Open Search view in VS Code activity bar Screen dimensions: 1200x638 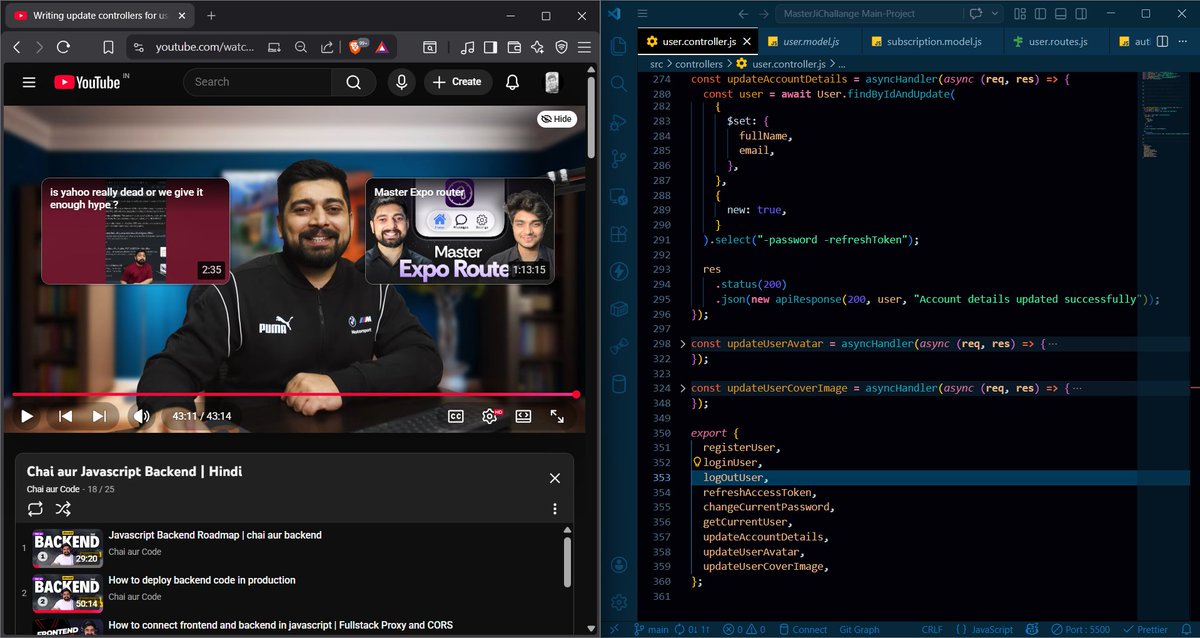coord(618,84)
